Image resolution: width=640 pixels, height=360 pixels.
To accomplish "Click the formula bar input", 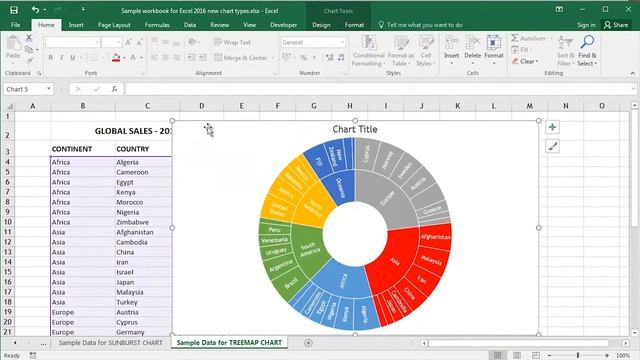I will click(380, 89).
